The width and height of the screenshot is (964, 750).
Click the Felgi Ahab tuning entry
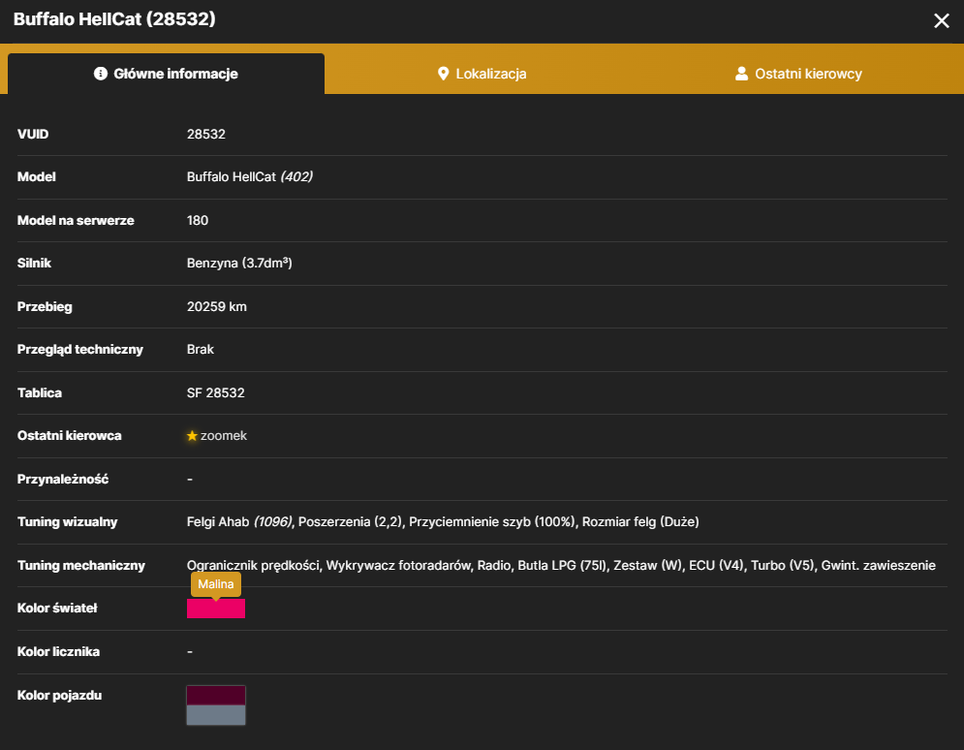point(240,522)
